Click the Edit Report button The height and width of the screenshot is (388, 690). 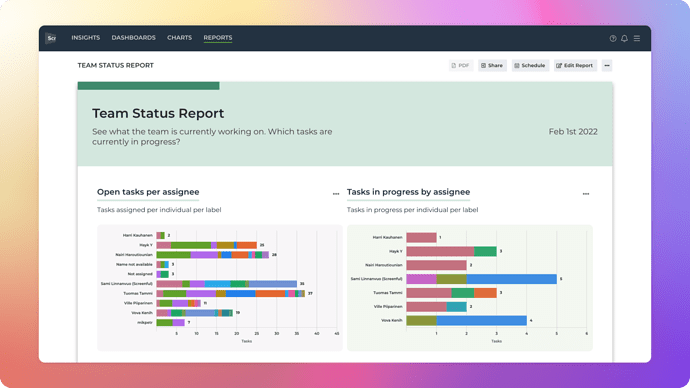coord(575,66)
